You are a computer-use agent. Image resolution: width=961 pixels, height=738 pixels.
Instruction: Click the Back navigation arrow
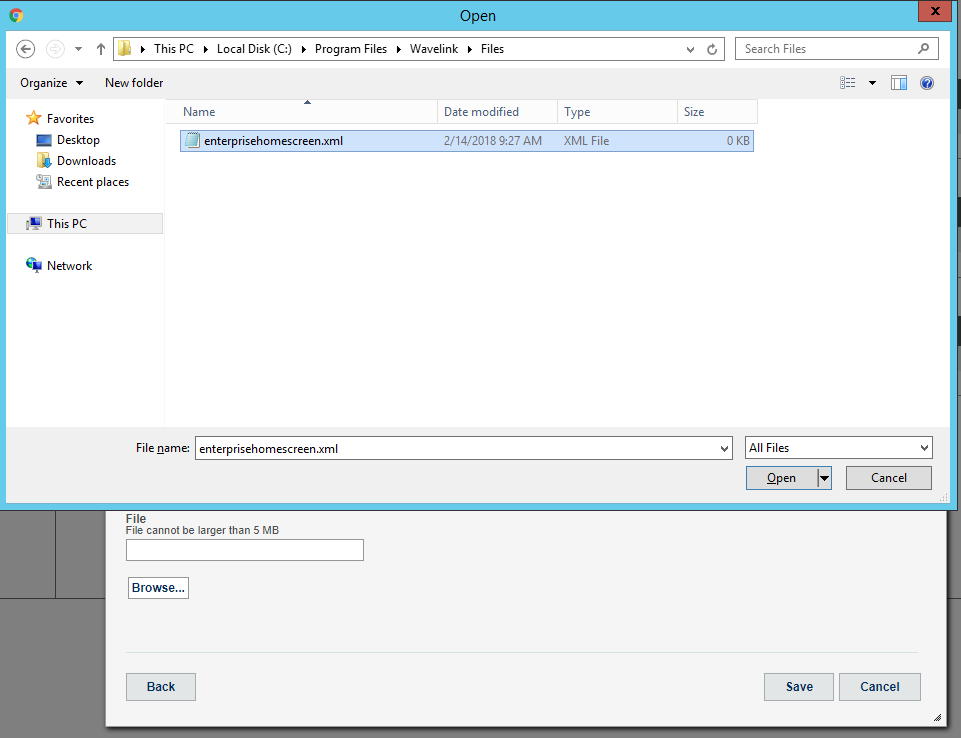[x=25, y=48]
